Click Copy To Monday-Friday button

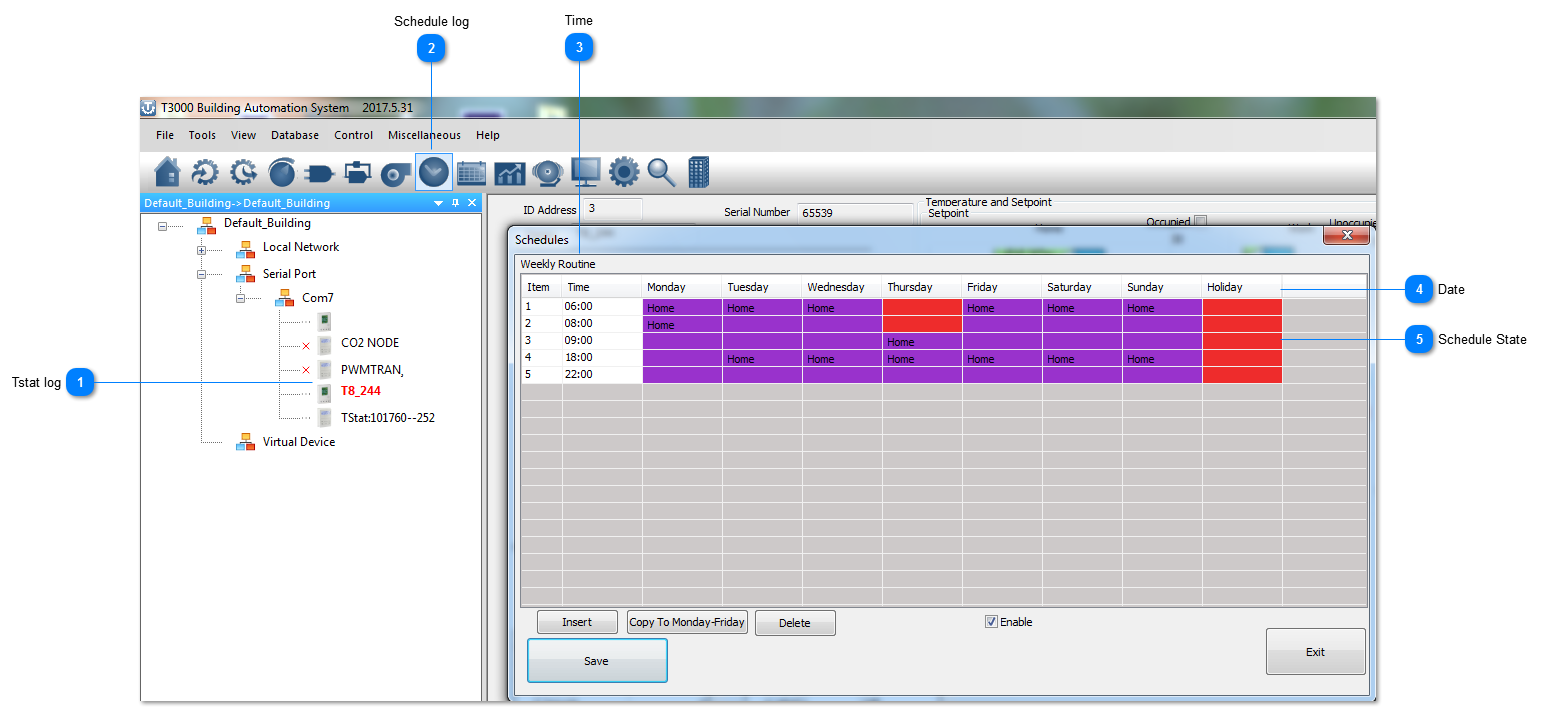point(687,622)
